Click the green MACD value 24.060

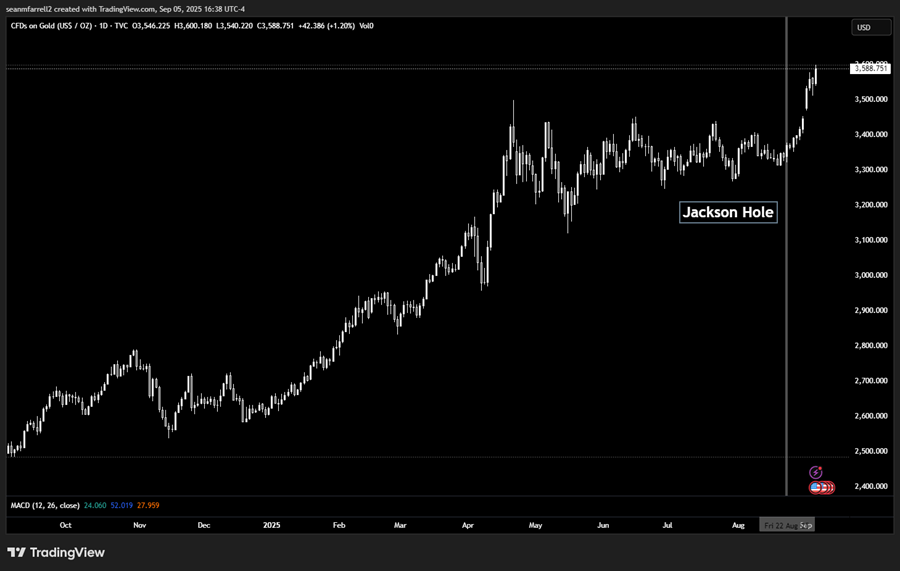[x=96, y=505]
